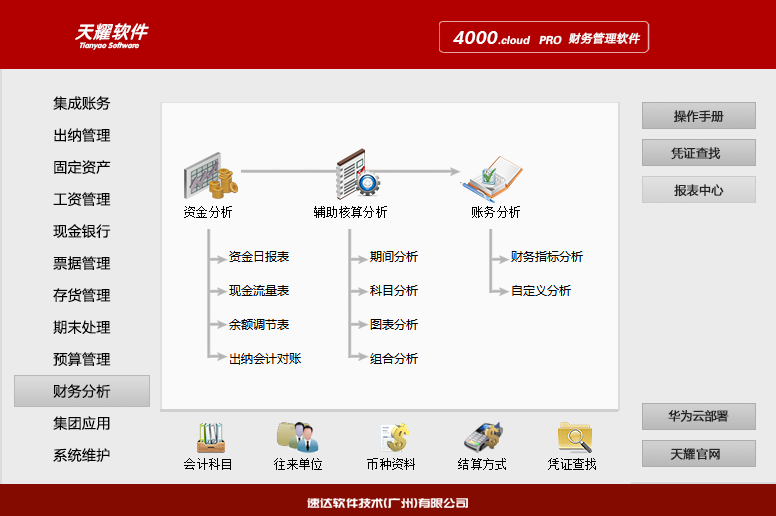Click the 天耀软件 logo
This screenshot has width=776, height=516.
tap(112, 36)
